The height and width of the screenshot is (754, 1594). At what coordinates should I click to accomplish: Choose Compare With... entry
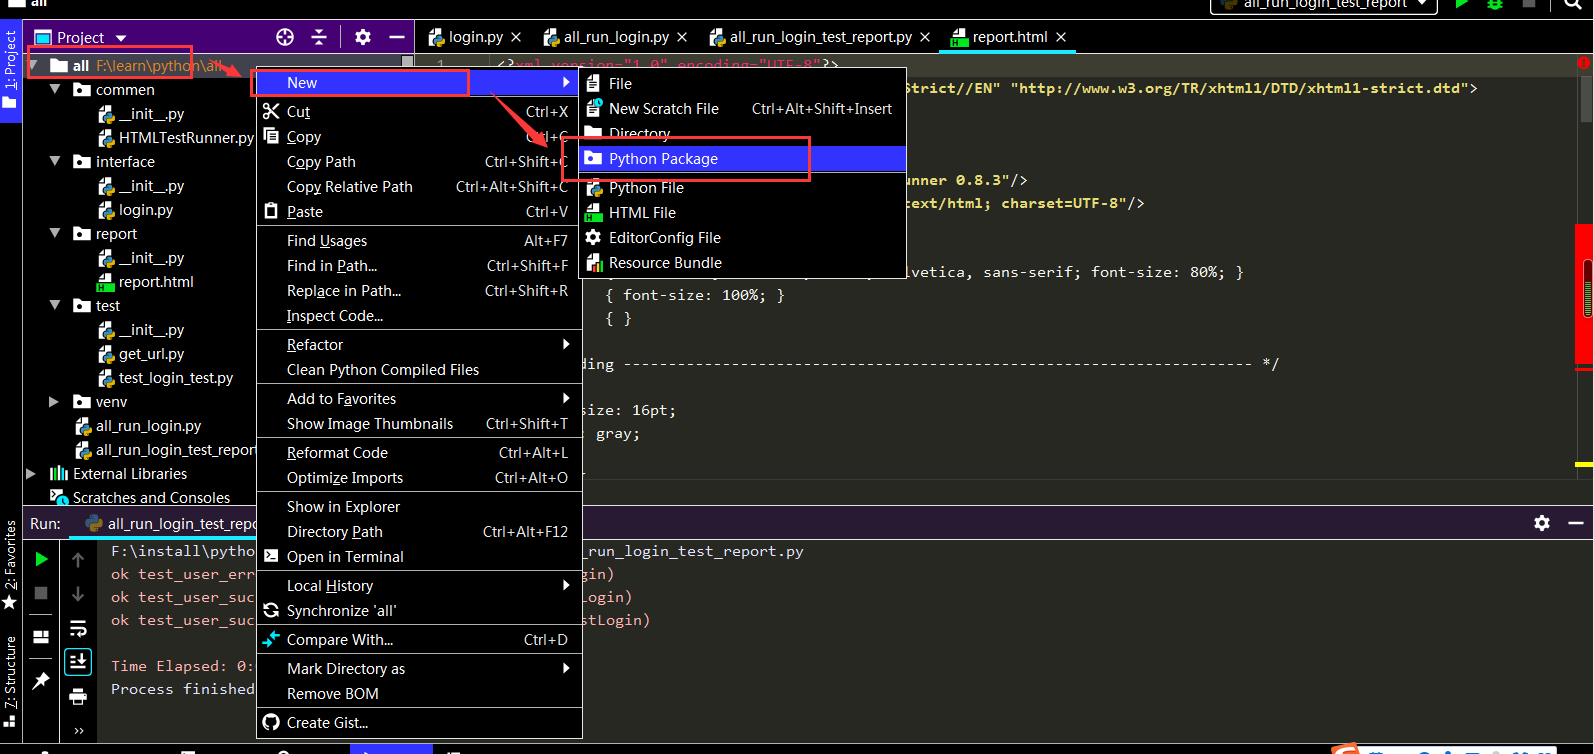419,640
